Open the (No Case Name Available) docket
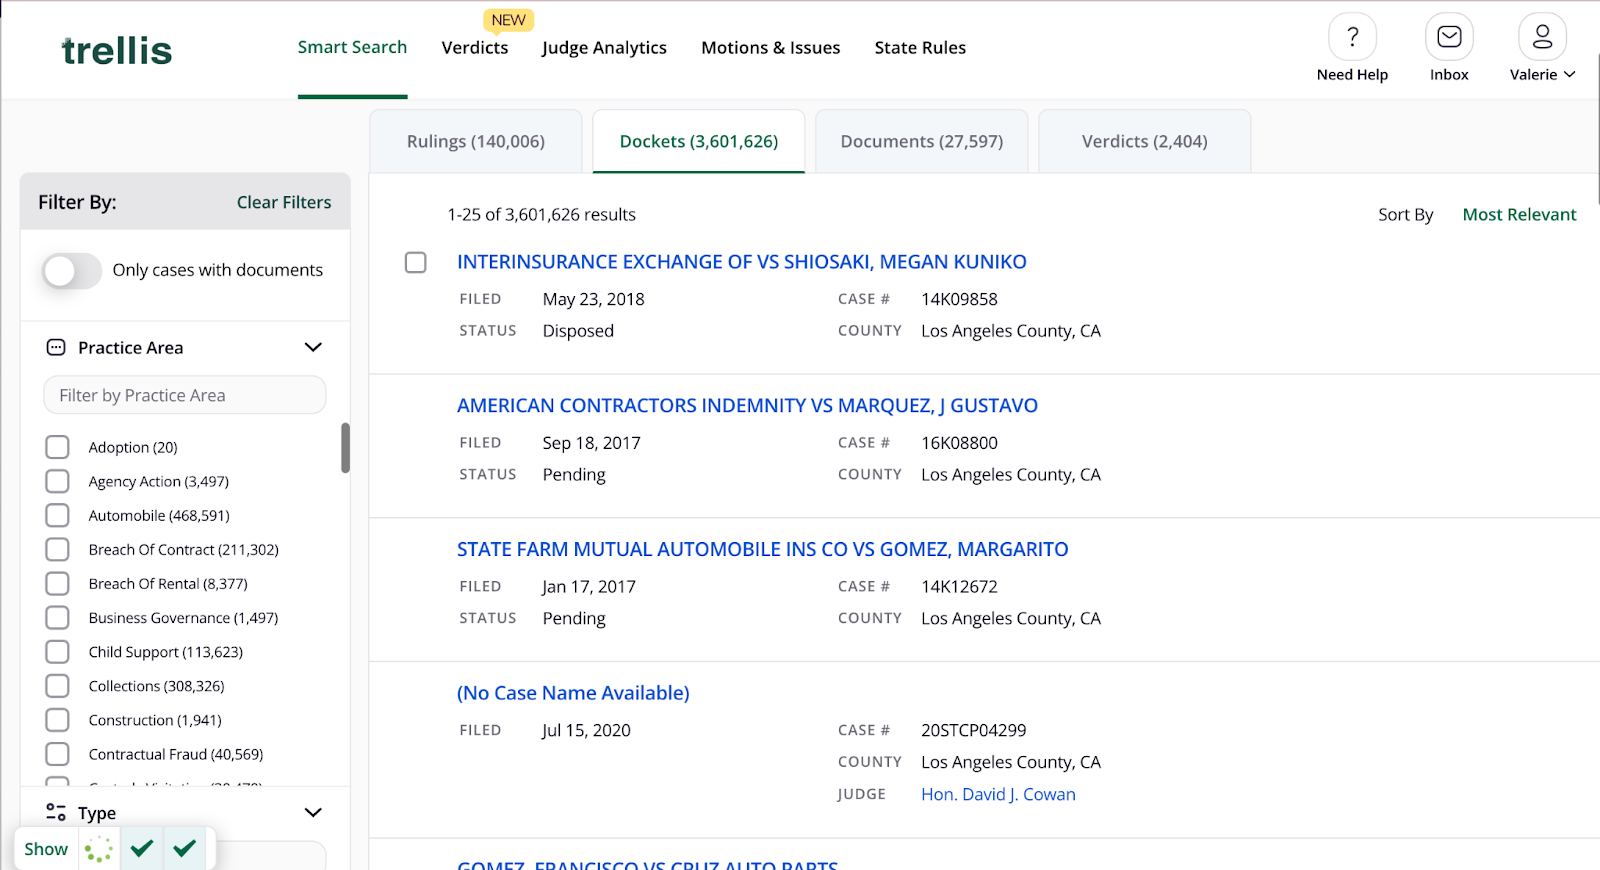Viewport: 1600px width, 870px height. (x=573, y=693)
